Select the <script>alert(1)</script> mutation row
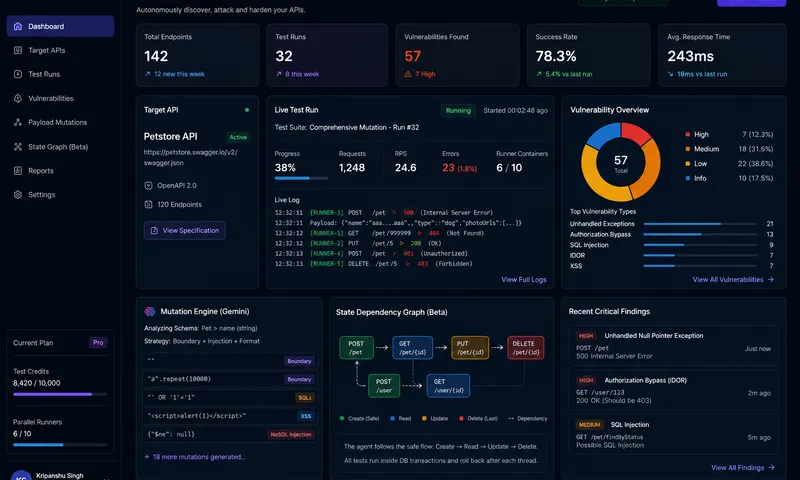The height and width of the screenshot is (480, 800). point(230,416)
